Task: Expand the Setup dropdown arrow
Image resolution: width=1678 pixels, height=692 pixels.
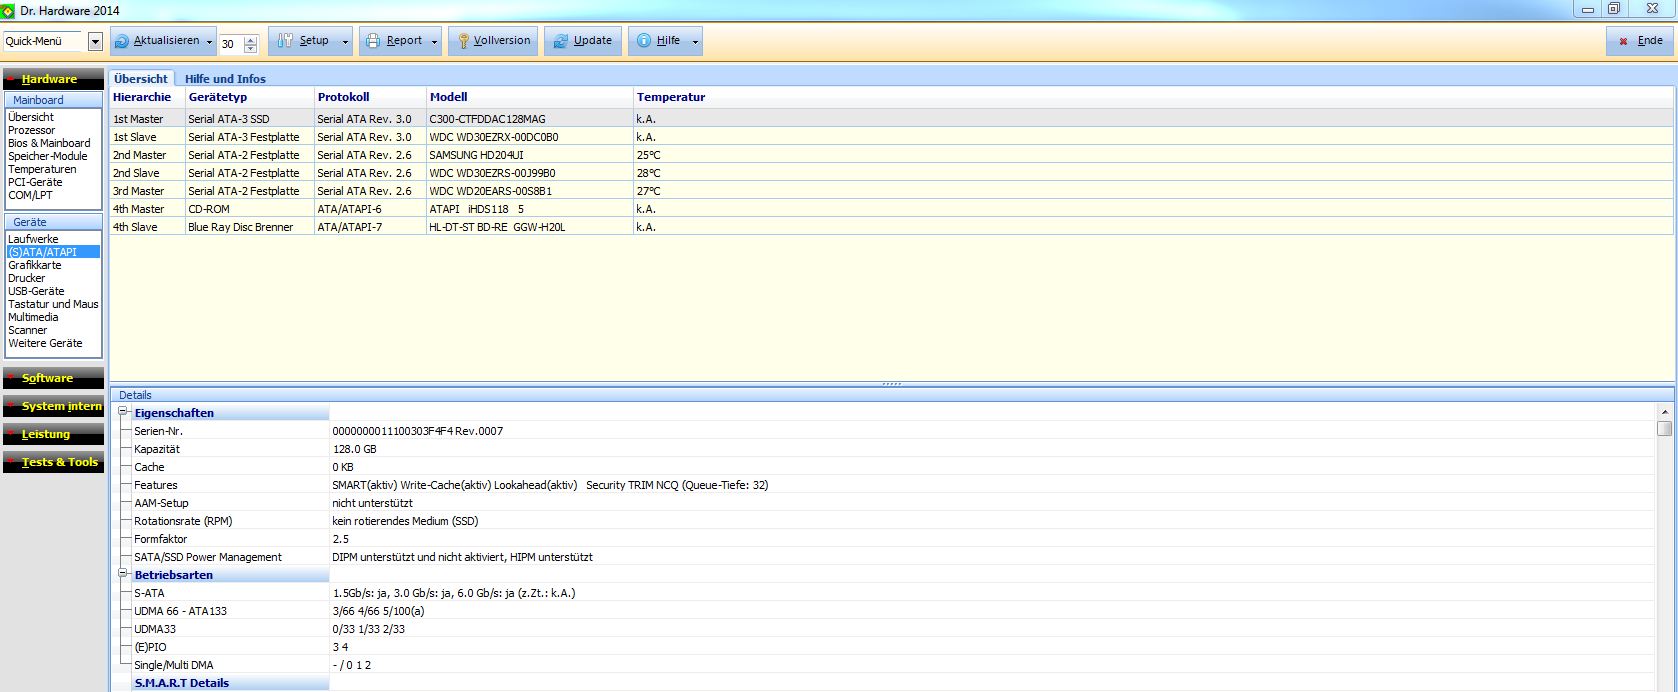Action: tap(345, 42)
